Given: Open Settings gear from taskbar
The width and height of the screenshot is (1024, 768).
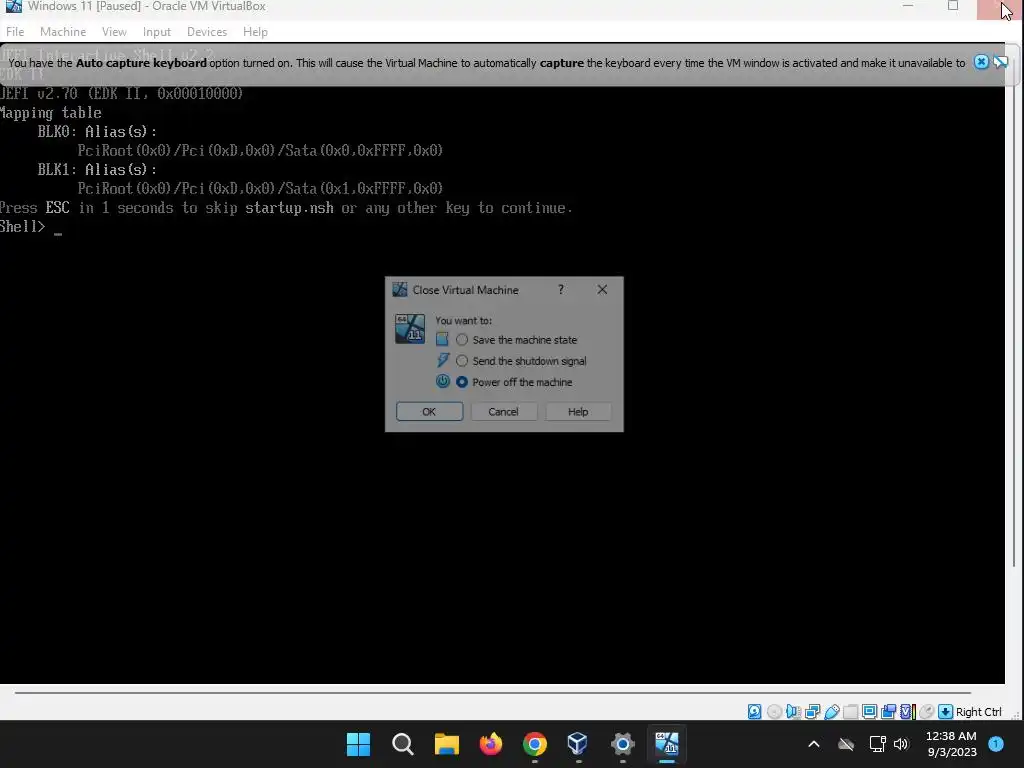Looking at the screenshot, I should tap(622, 744).
